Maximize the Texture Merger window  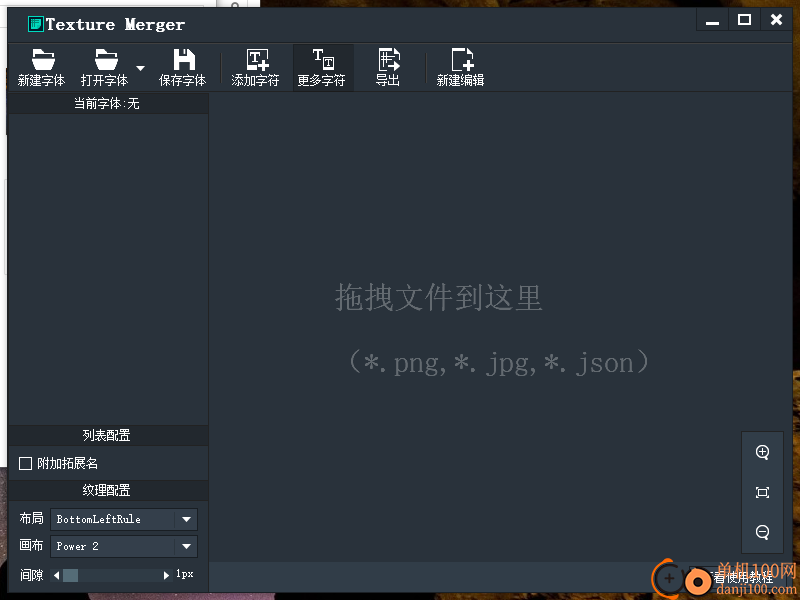pos(744,20)
